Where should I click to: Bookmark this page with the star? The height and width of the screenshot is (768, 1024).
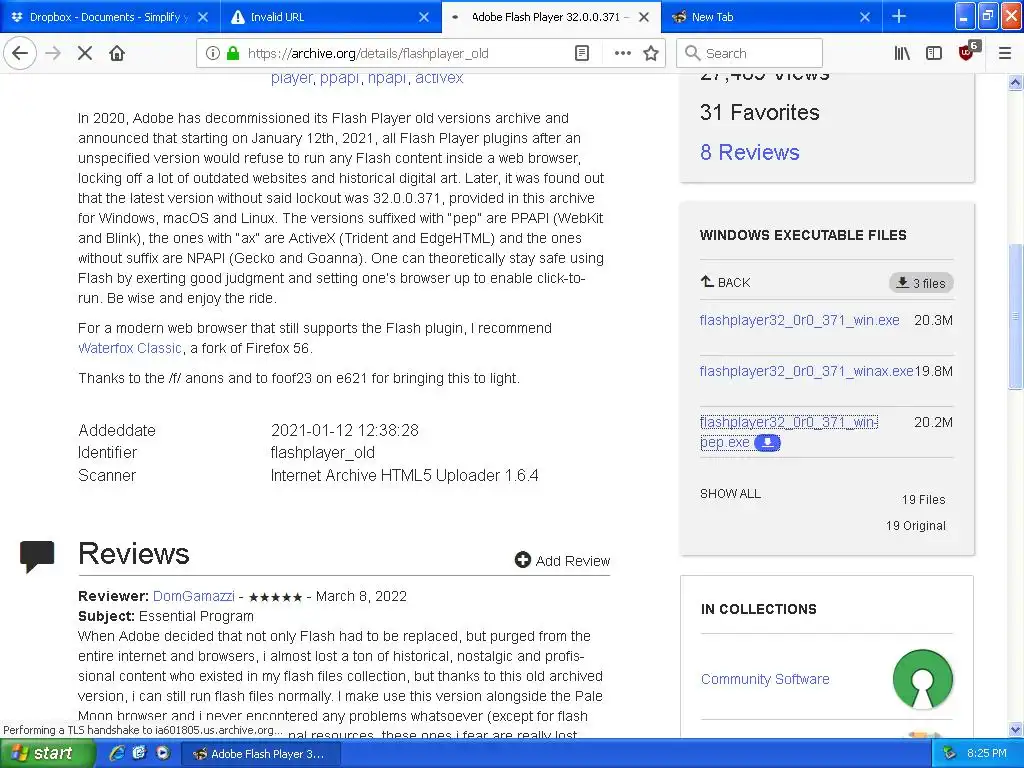650,53
